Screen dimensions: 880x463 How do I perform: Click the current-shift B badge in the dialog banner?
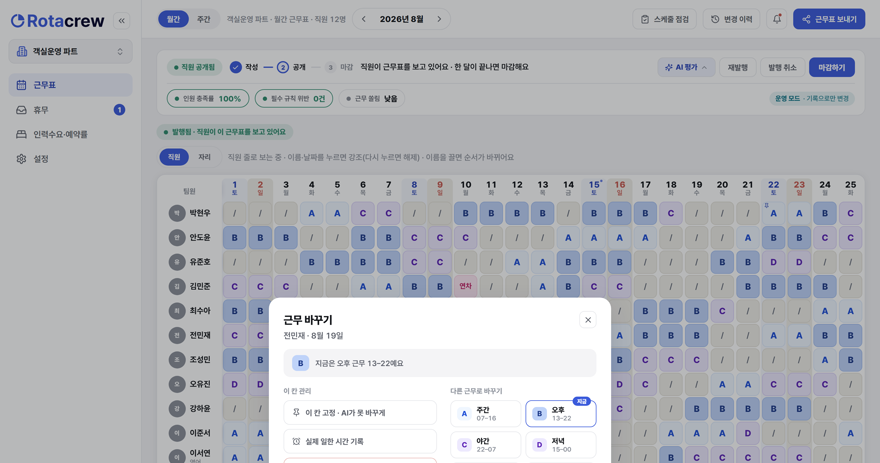(300, 363)
